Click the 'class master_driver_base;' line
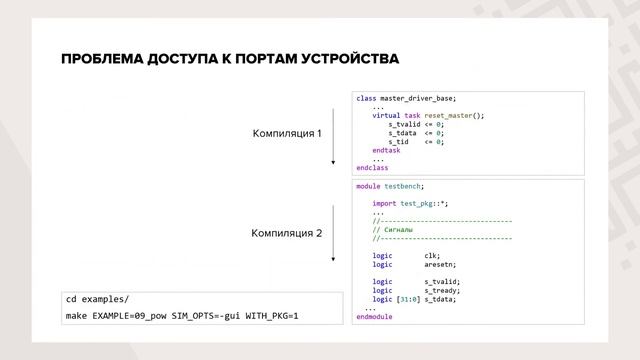The width and height of the screenshot is (640, 360). tap(406, 98)
